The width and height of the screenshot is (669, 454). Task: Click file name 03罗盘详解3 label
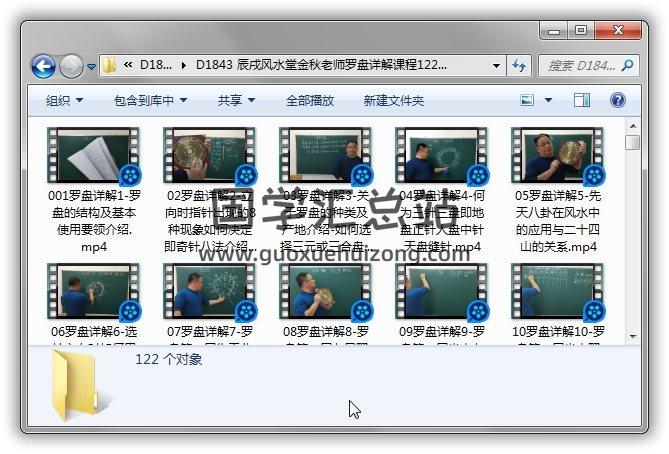[x=326, y=221]
